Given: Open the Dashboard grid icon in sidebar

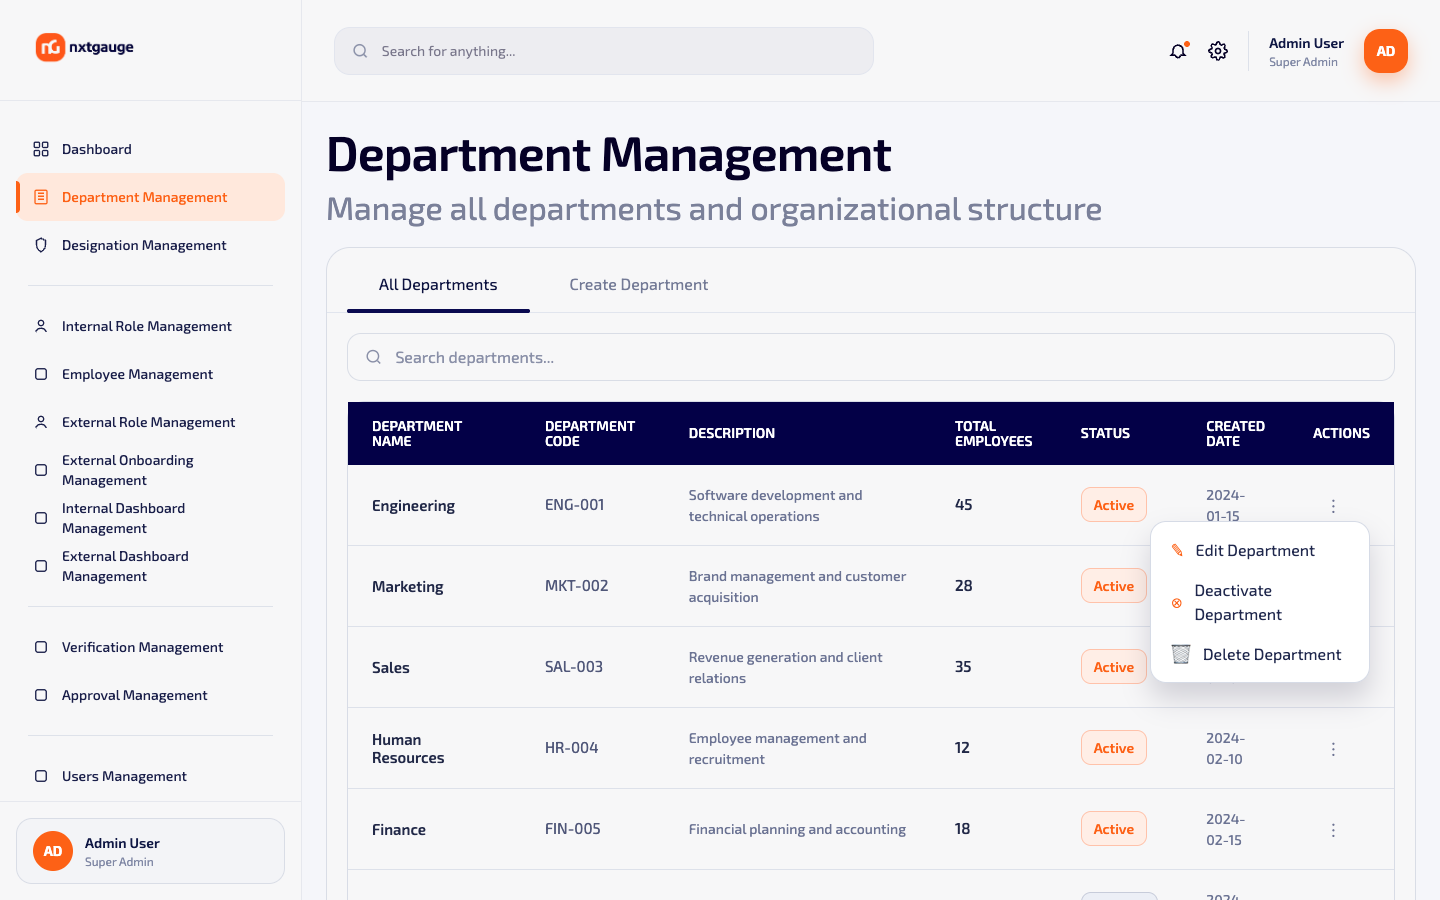Looking at the screenshot, I should (41, 149).
